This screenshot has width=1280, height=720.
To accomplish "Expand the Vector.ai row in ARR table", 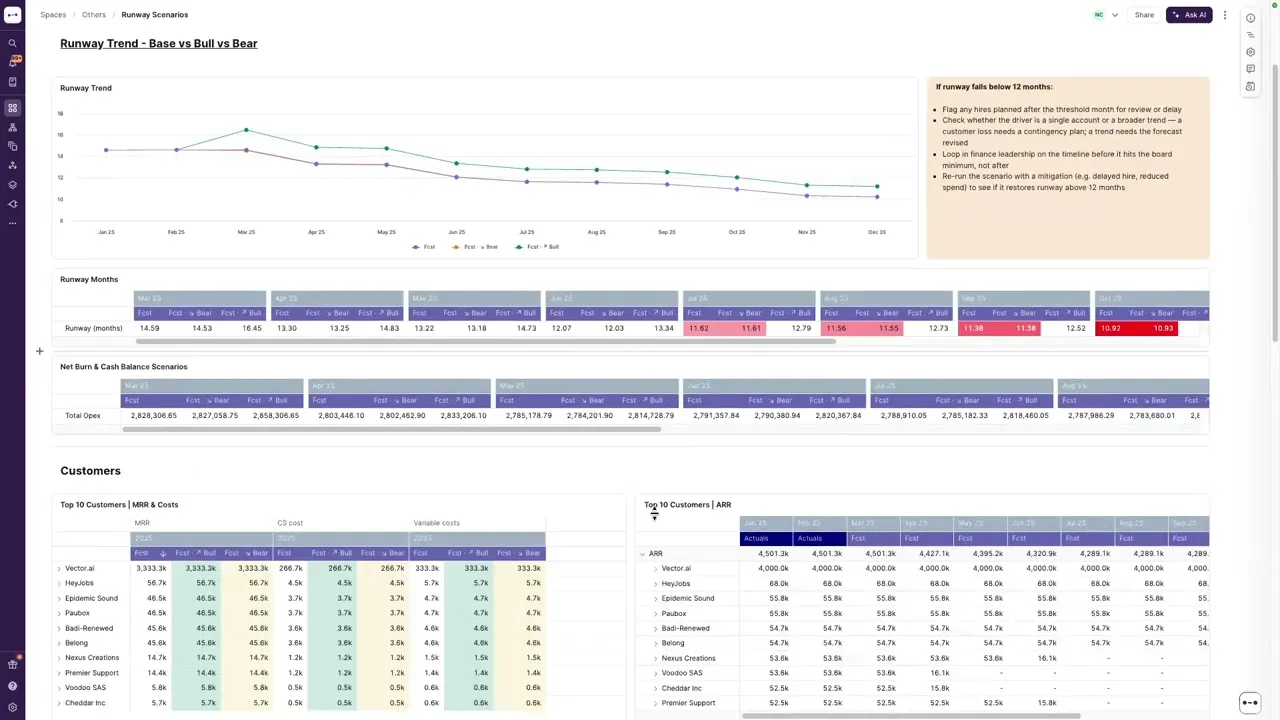I will pos(655,569).
